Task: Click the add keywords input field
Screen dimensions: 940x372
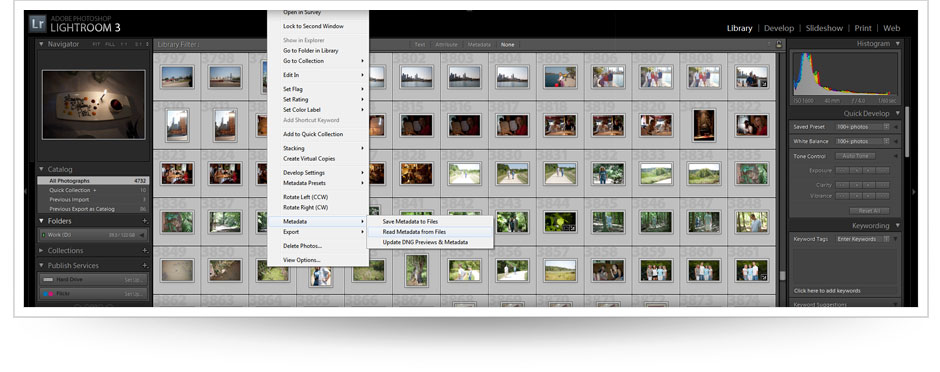Action: (x=845, y=291)
